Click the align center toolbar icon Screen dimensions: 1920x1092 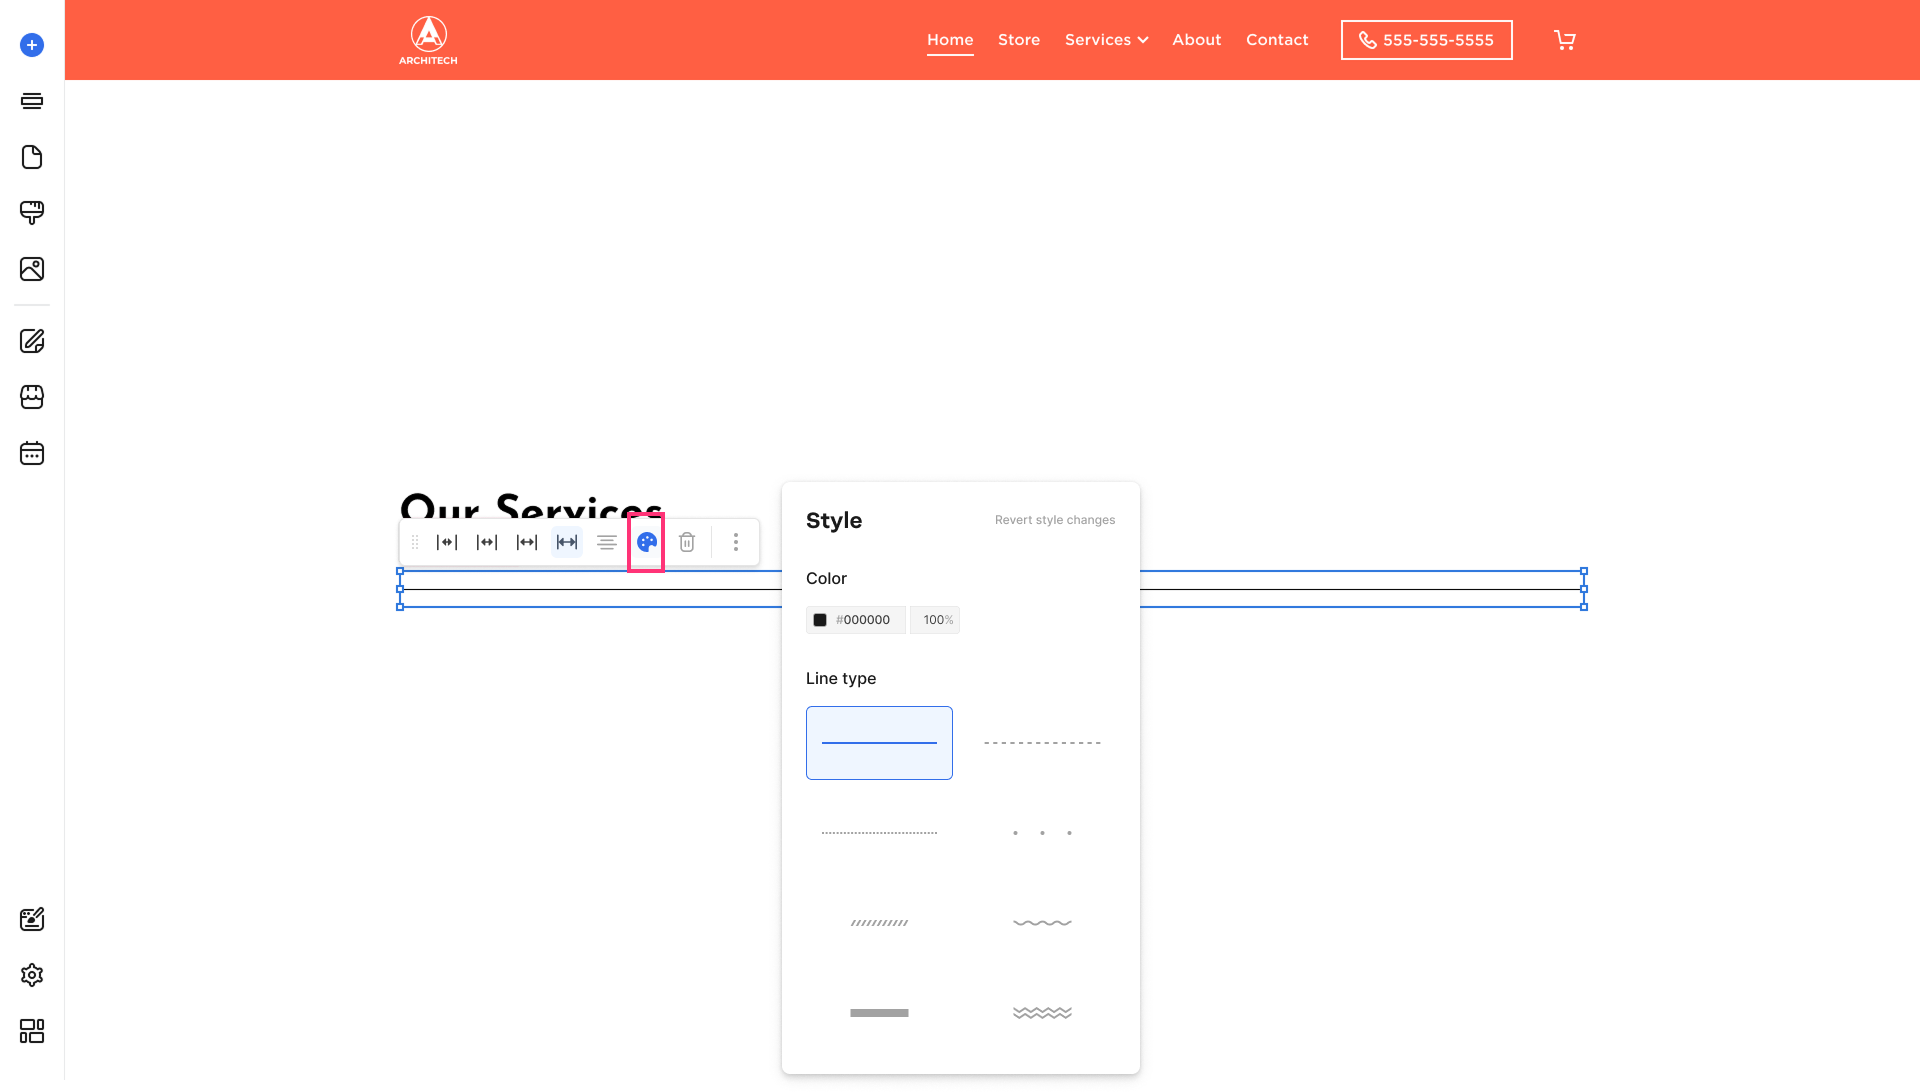(607, 542)
